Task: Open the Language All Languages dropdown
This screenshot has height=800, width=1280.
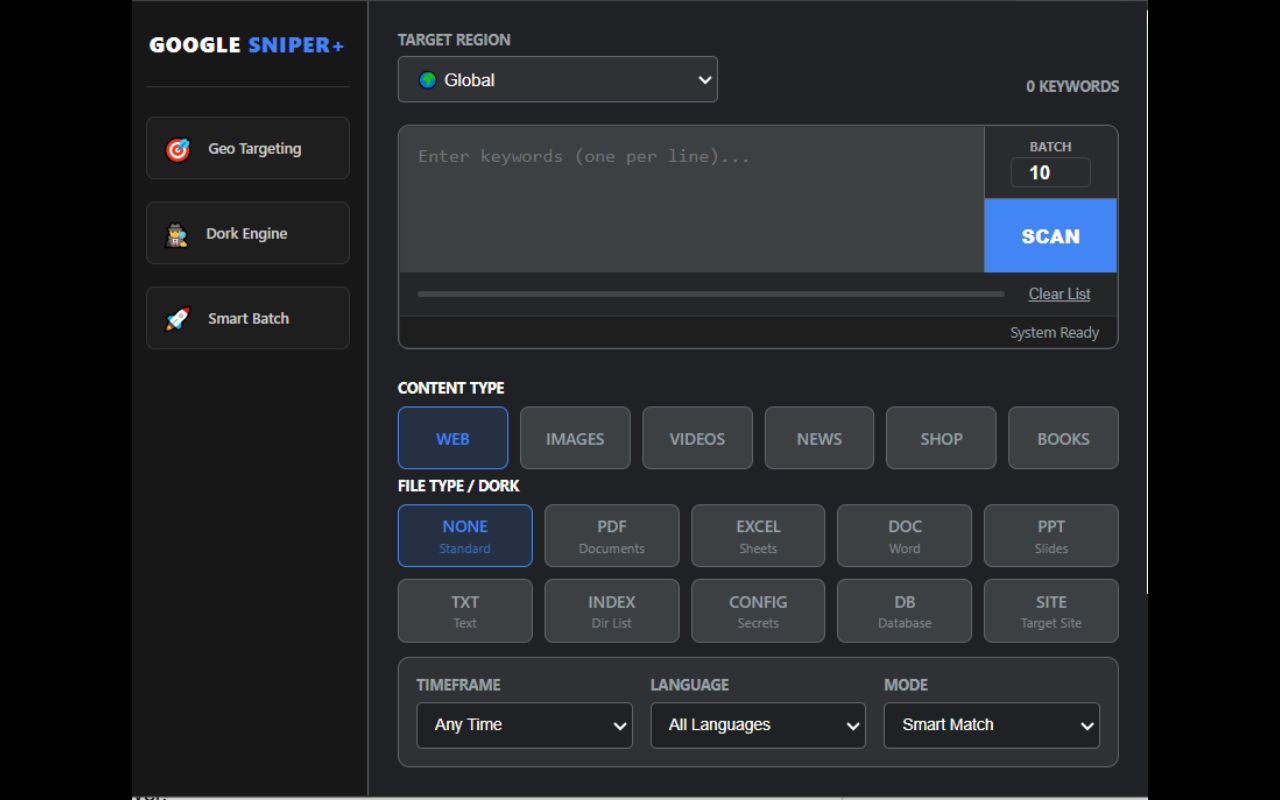Action: [758, 725]
